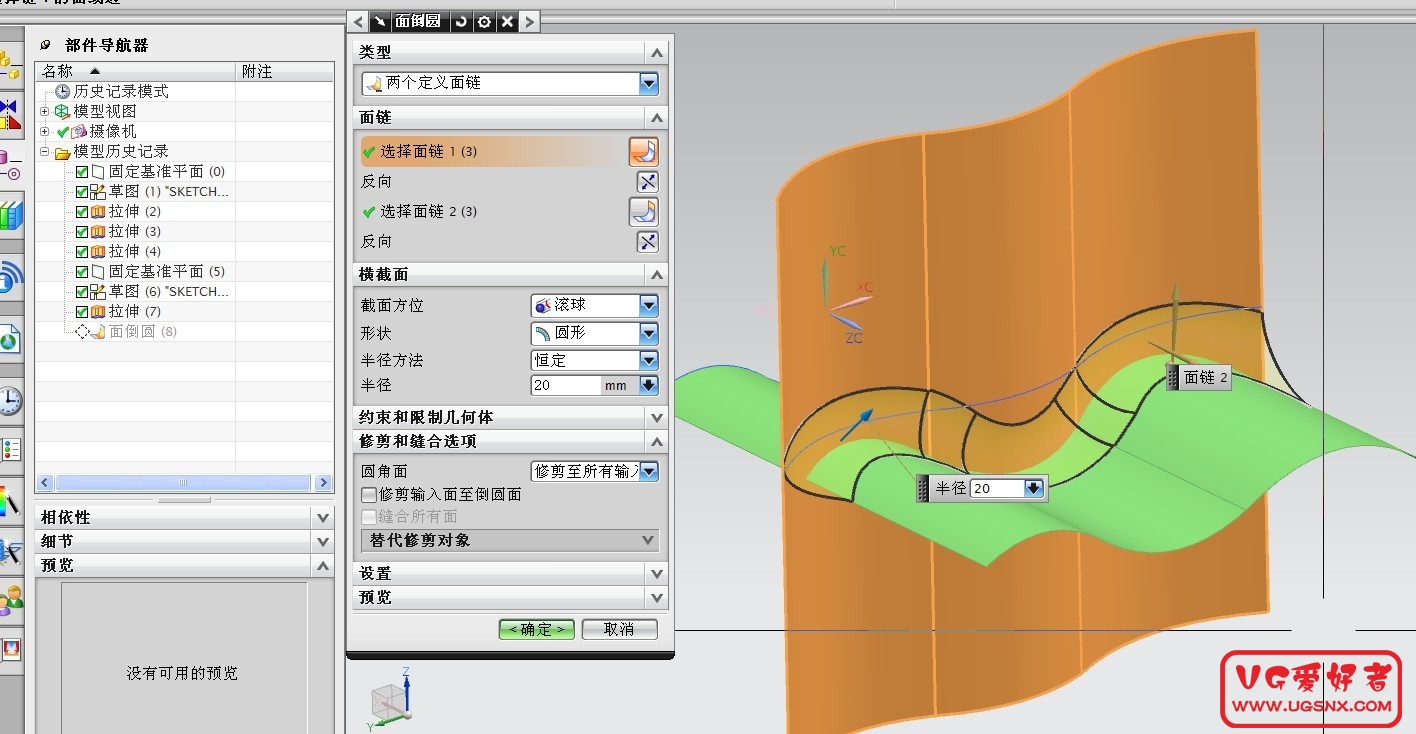Click the dialog reset arrow icon

pyautogui.click(x=460, y=21)
